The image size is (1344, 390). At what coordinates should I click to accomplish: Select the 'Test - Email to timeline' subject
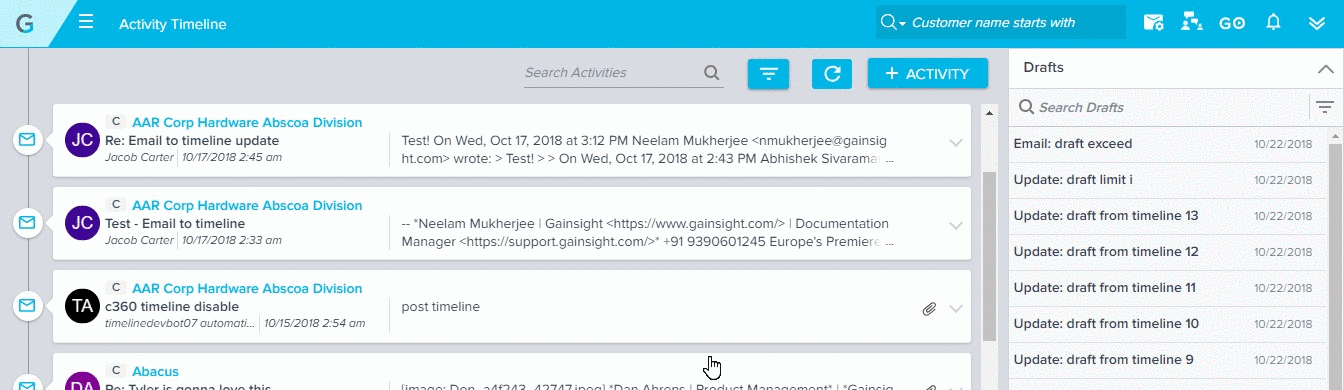[175, 224]
